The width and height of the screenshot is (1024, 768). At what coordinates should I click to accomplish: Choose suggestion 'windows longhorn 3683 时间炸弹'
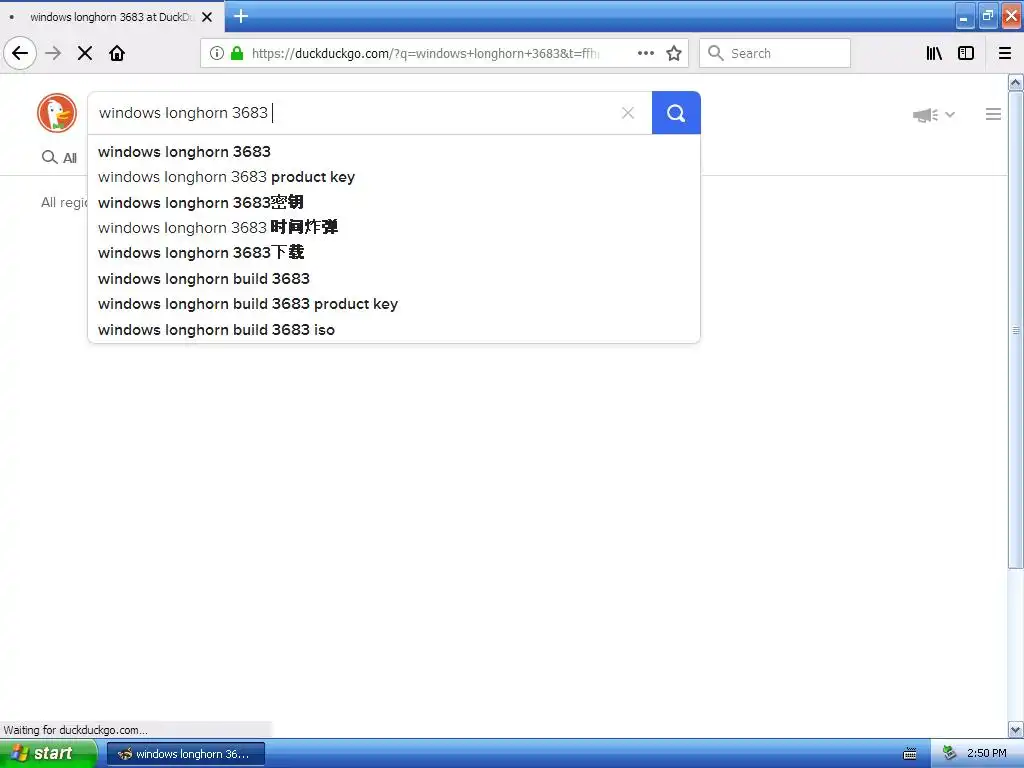coord(394,227)
